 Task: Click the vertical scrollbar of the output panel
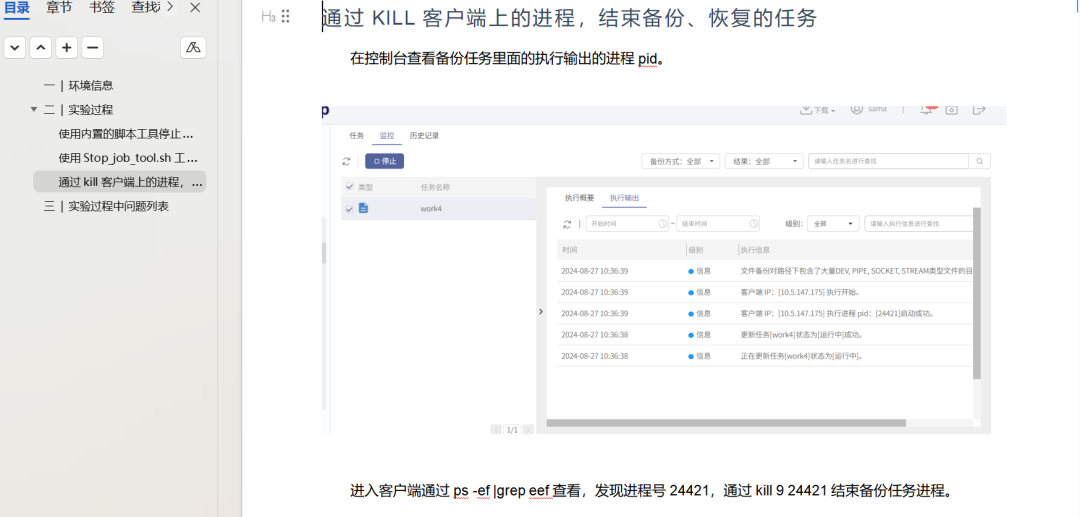point(976,293)
